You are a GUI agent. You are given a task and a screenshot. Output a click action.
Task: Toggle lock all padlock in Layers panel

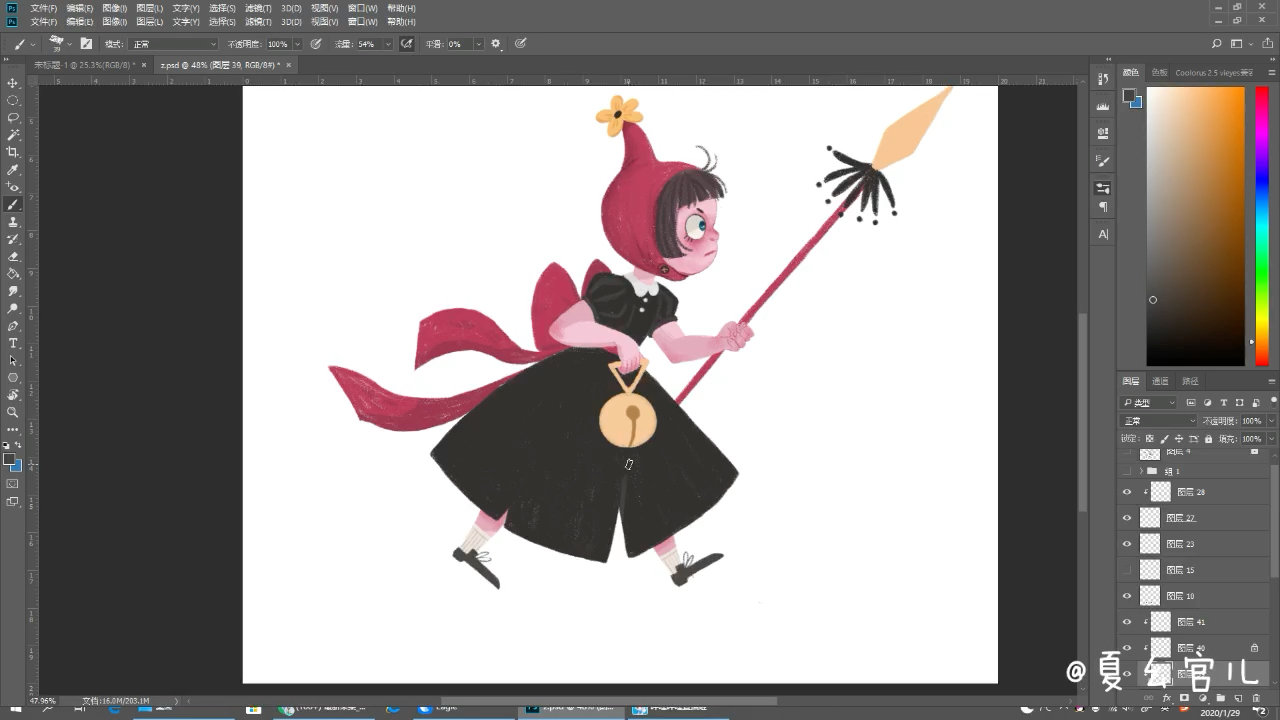(x=1209, y=439)
